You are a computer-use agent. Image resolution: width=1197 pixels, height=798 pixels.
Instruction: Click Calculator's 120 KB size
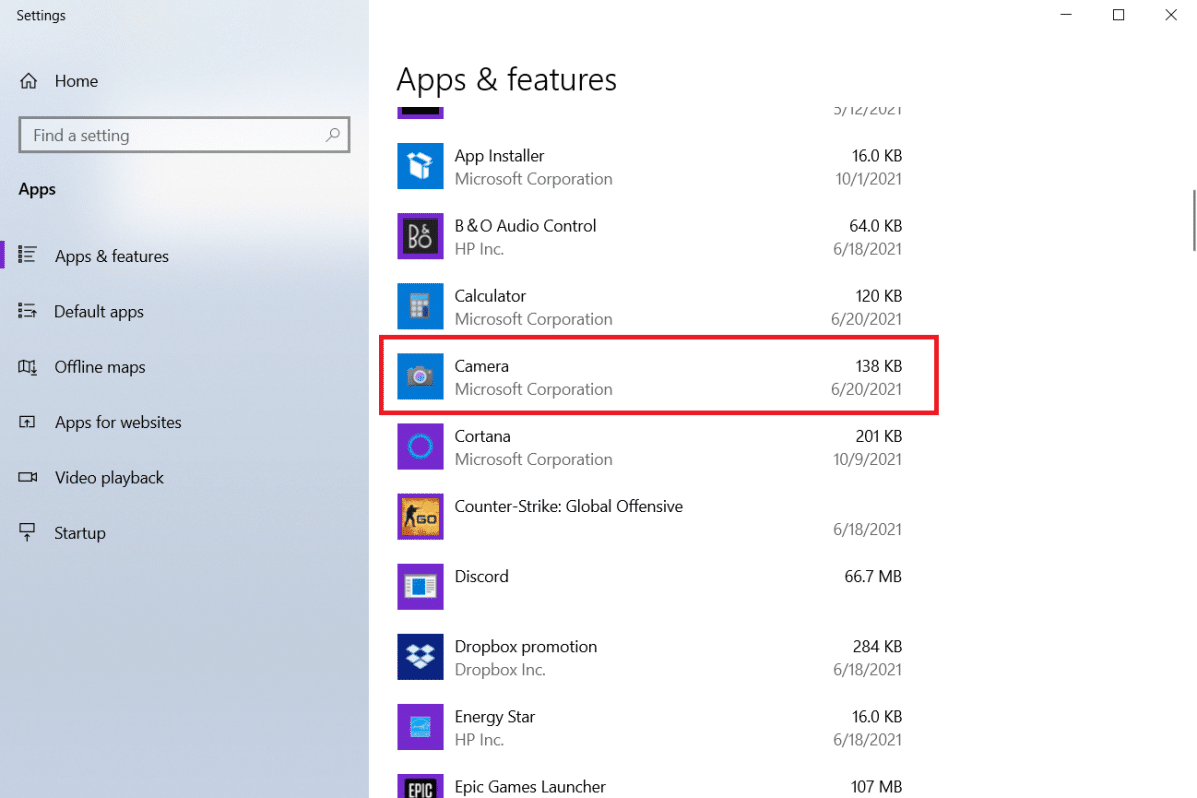[879, 296]
